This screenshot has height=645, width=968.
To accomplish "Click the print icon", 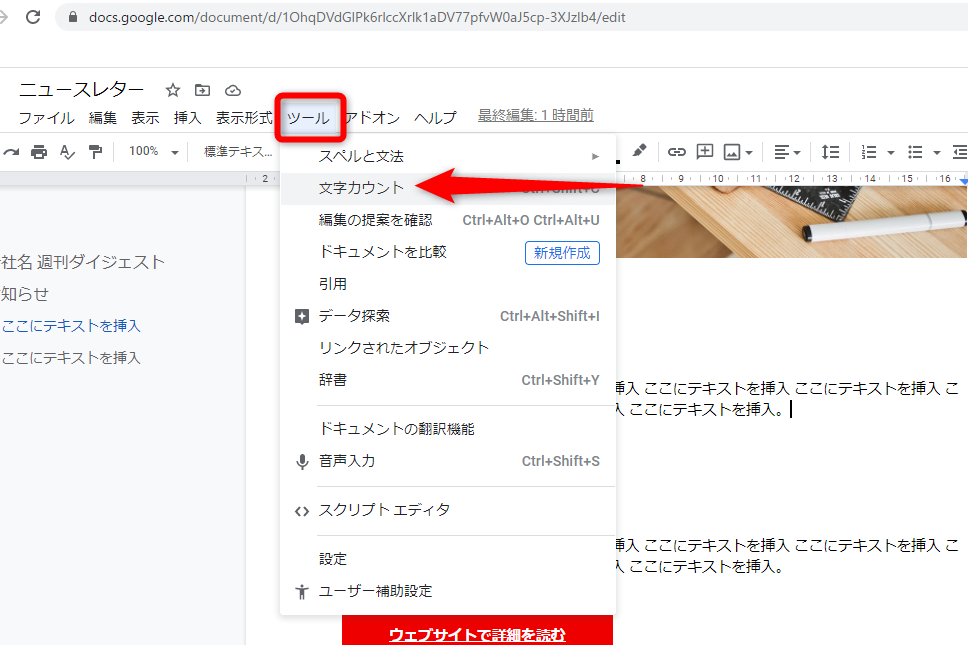I will point(39,151).
